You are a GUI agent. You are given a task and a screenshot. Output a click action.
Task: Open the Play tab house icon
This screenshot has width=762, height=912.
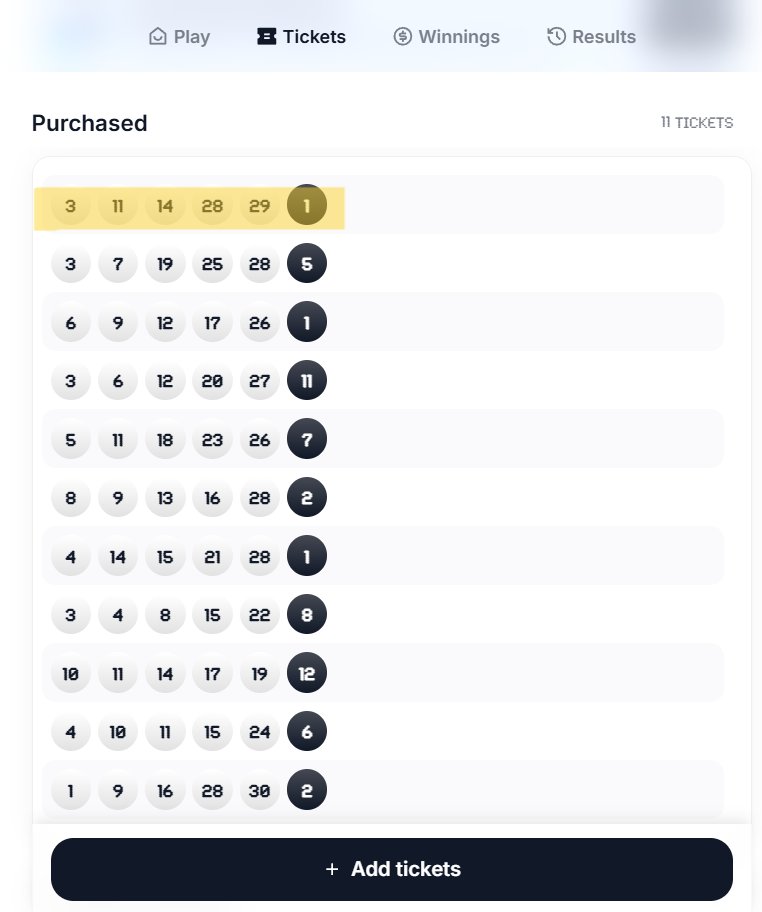point(158,37)
